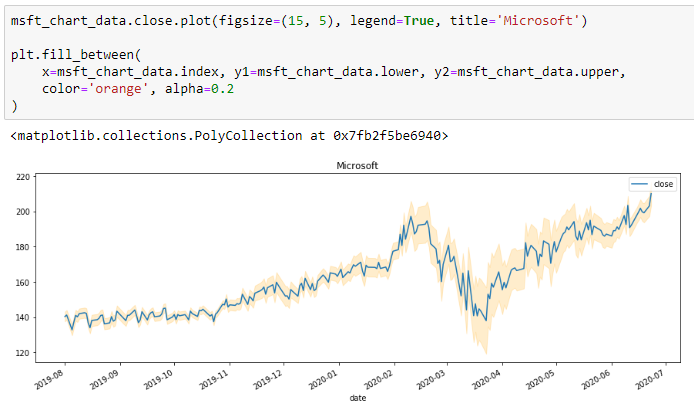Click the x-axis tick label 2019-11

[x=214, y=380]
